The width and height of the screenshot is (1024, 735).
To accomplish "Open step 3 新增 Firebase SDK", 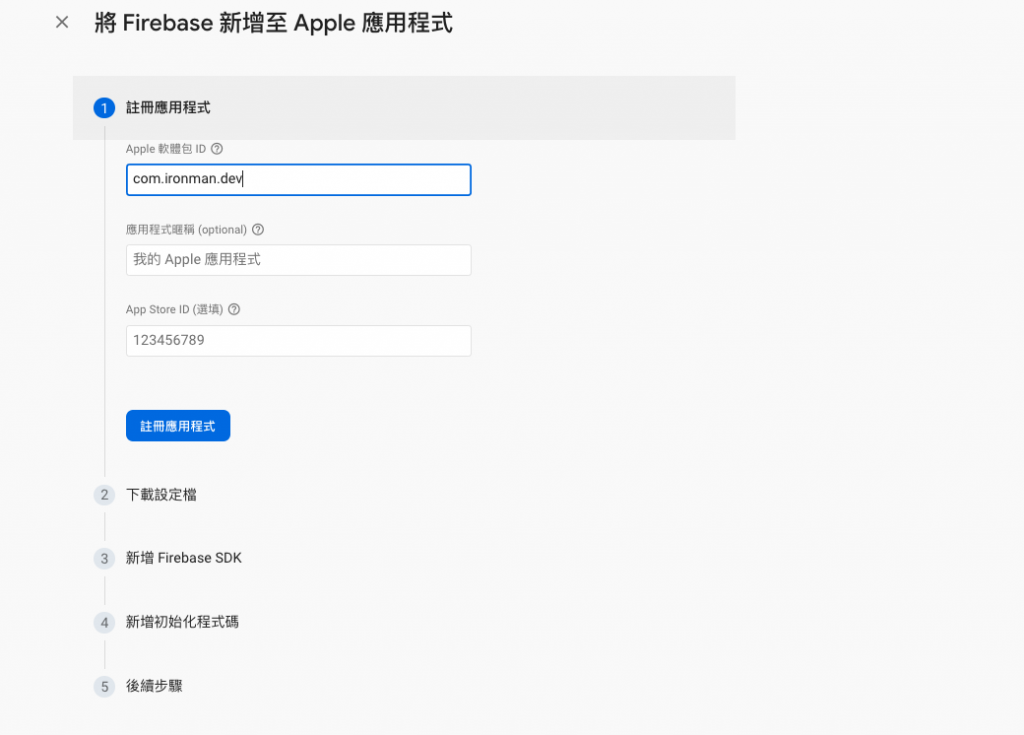I will (184, 558).
